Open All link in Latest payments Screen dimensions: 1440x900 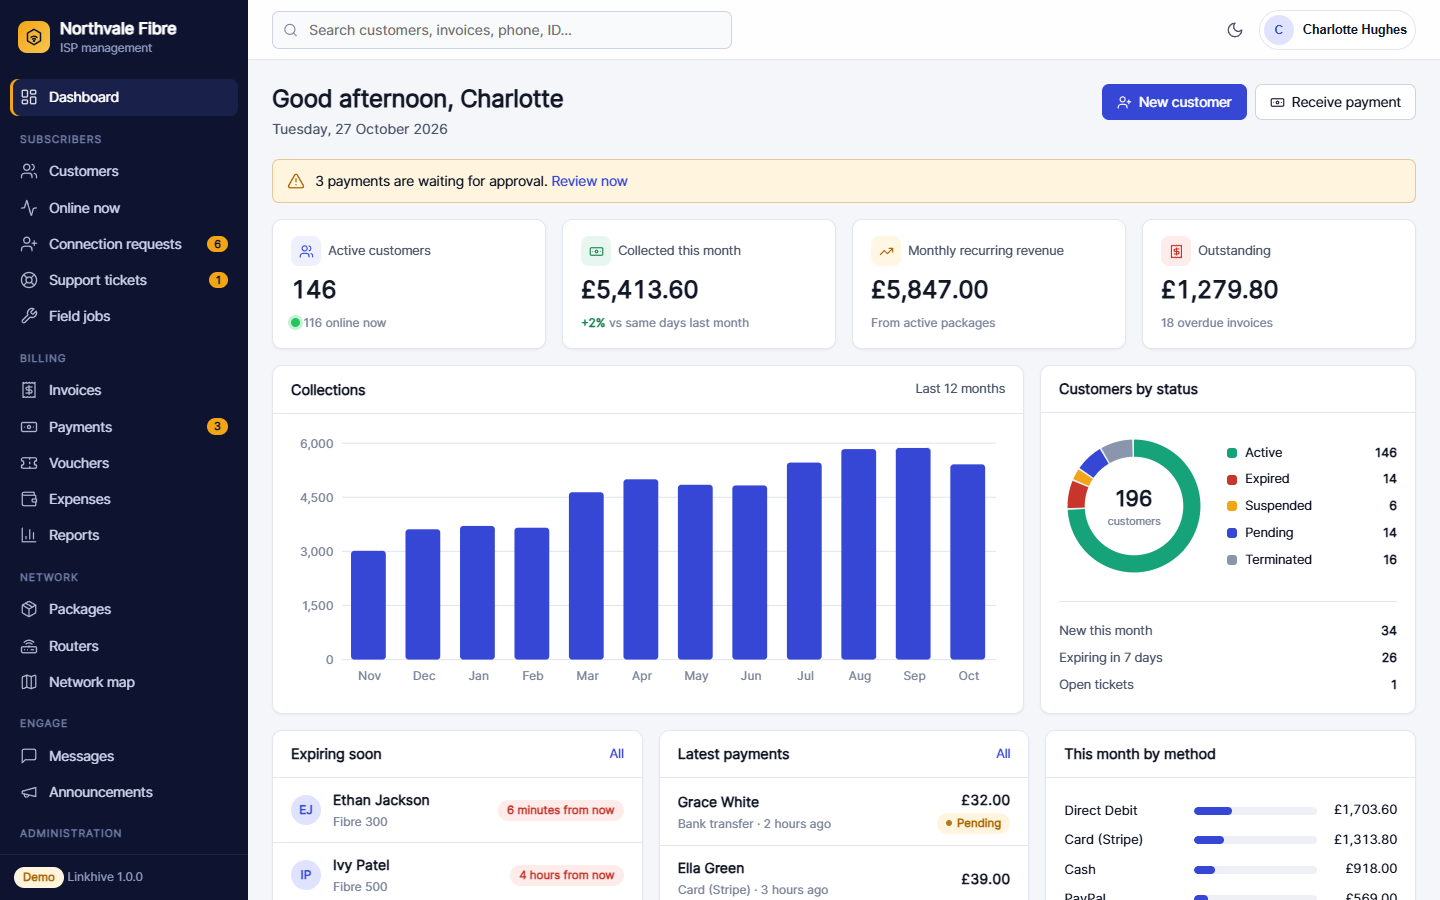[1003, 754]
